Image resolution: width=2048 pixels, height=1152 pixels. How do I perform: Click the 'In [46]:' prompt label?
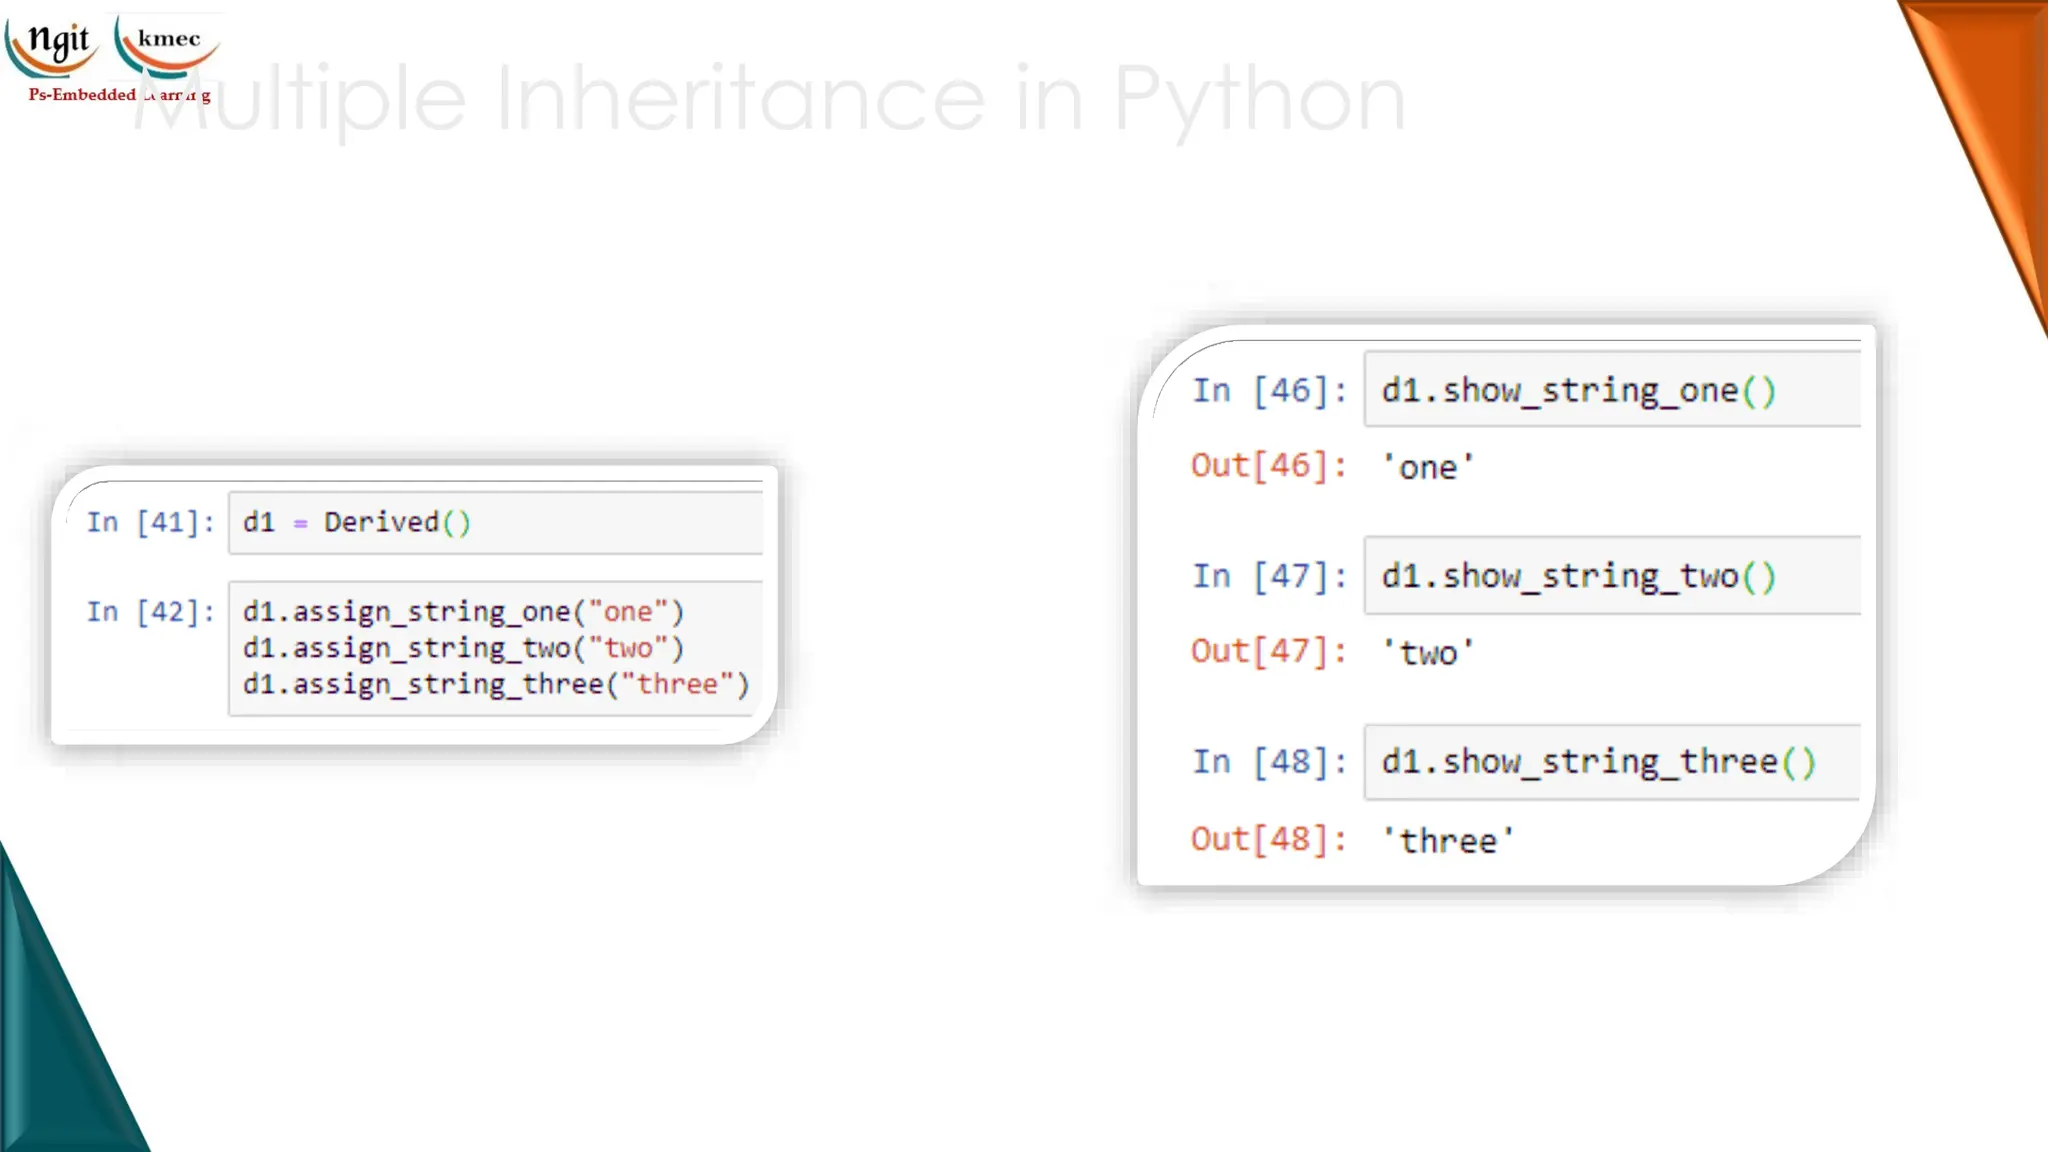point(1269,390)
